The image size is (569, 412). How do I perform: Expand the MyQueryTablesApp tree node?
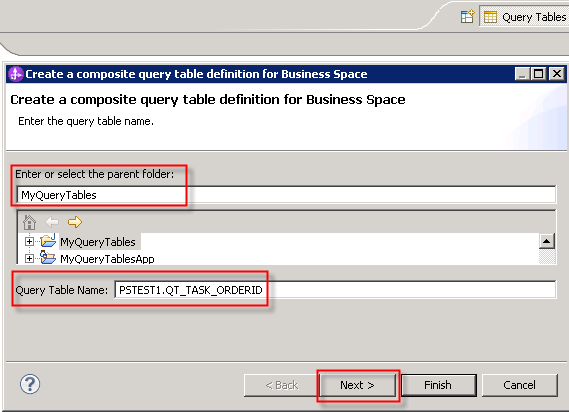click(29, 258)
